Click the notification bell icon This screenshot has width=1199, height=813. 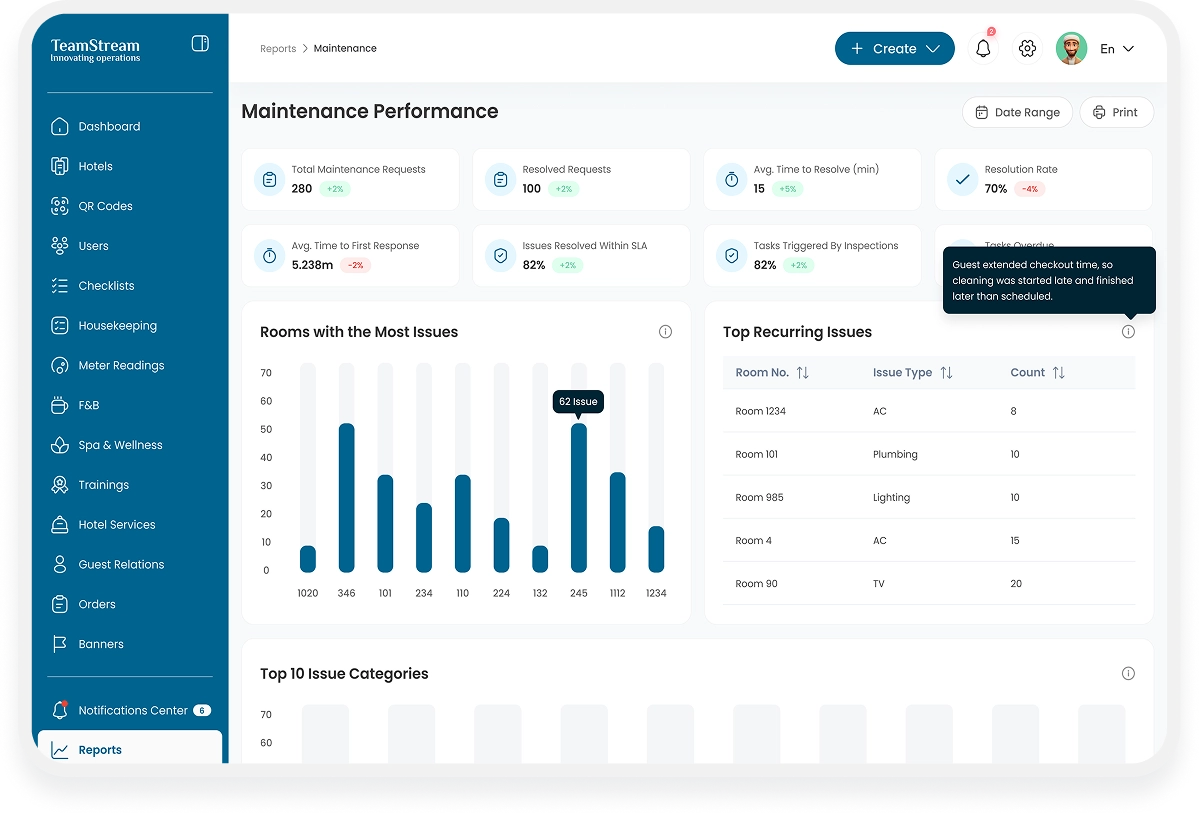(x=983, y=49)
